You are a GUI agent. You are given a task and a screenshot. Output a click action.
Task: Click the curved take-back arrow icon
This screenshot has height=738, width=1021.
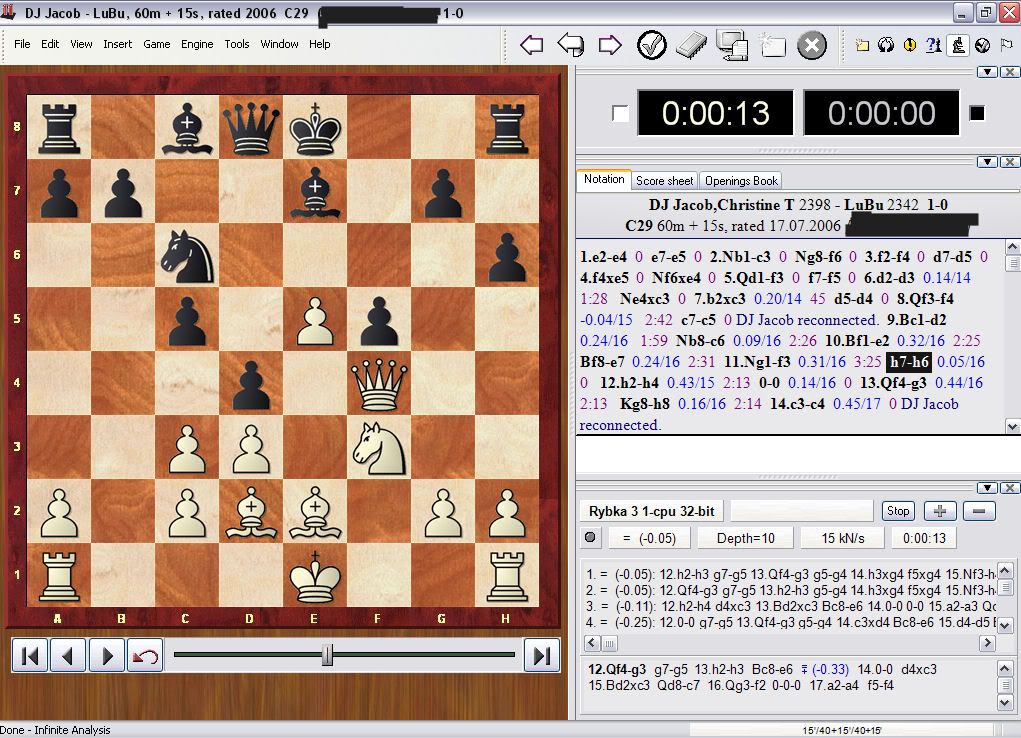tap(571, 45)
